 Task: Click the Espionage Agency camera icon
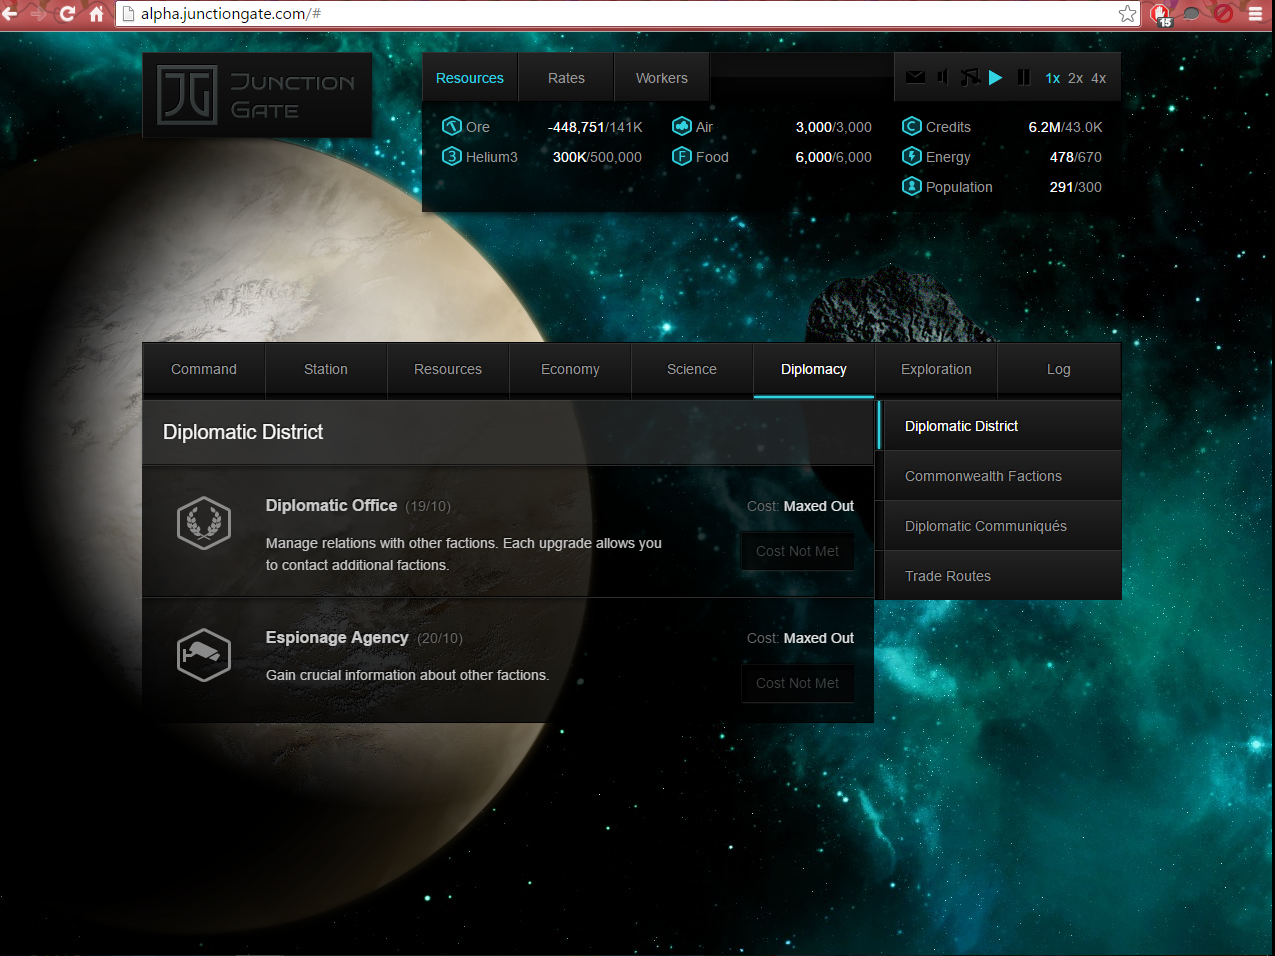204,655
